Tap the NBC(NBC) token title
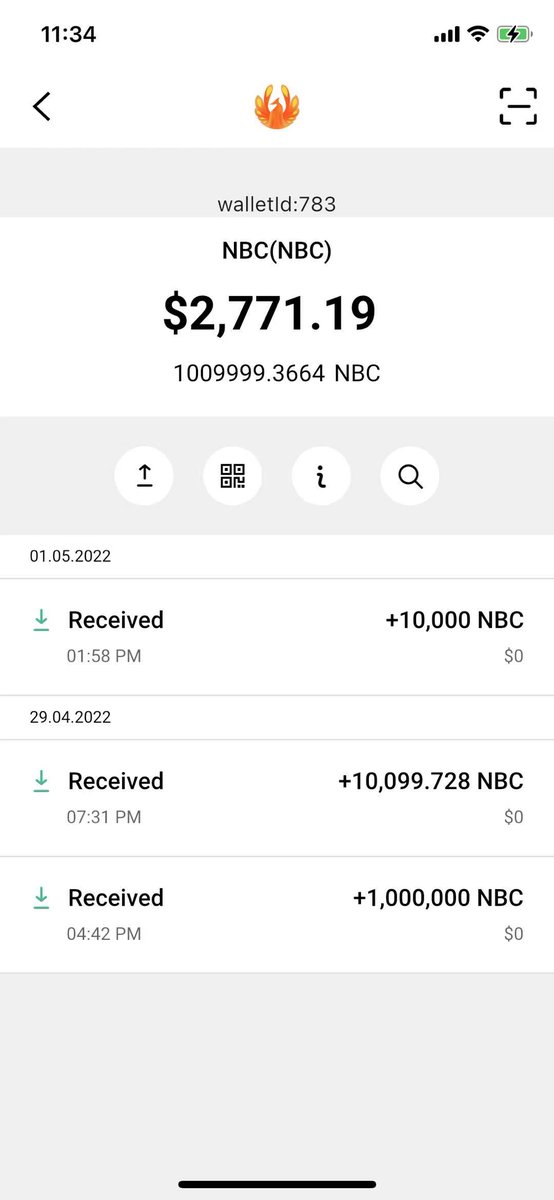Viewport: 554px width, 1200px height. pyautogui.click(x=277, y=251)
